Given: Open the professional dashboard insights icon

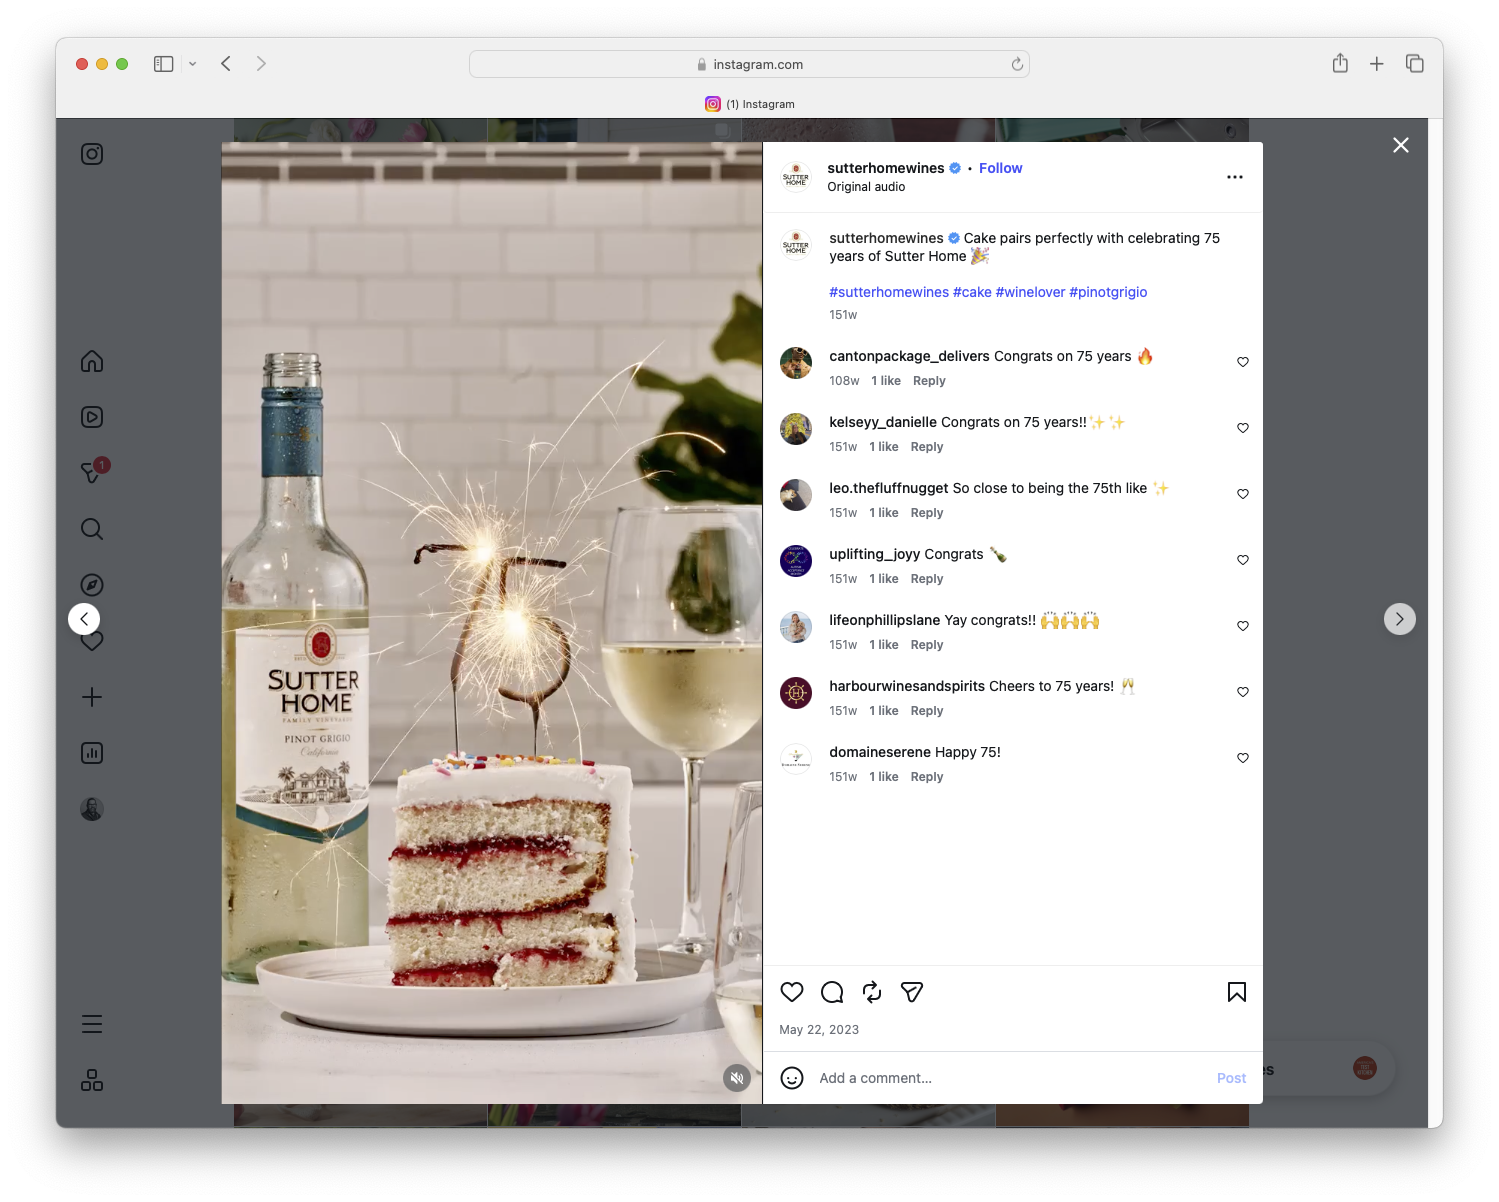Looking at the screenshot, I should pyautogui.click(x=91, y=753).
